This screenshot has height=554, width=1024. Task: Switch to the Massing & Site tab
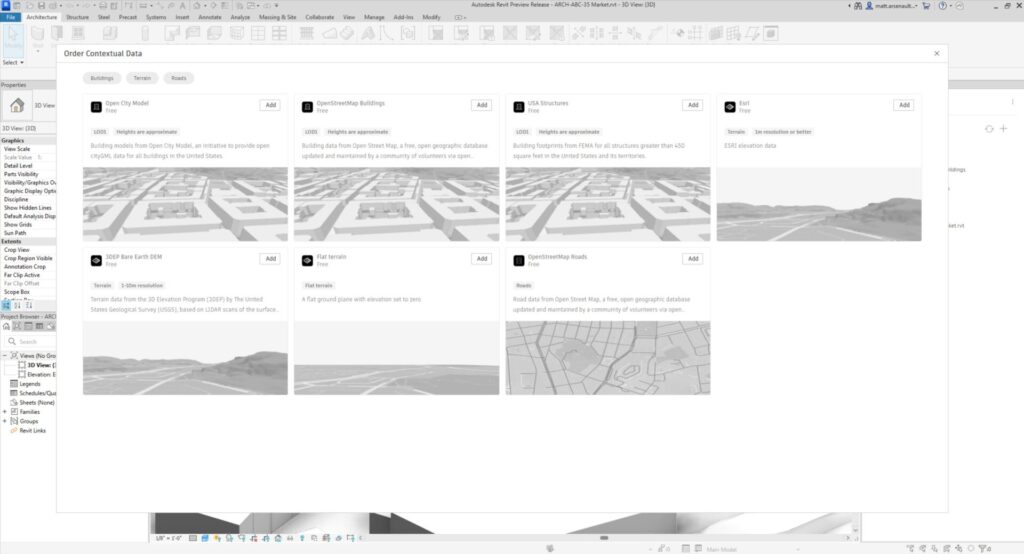coord(278,17)
